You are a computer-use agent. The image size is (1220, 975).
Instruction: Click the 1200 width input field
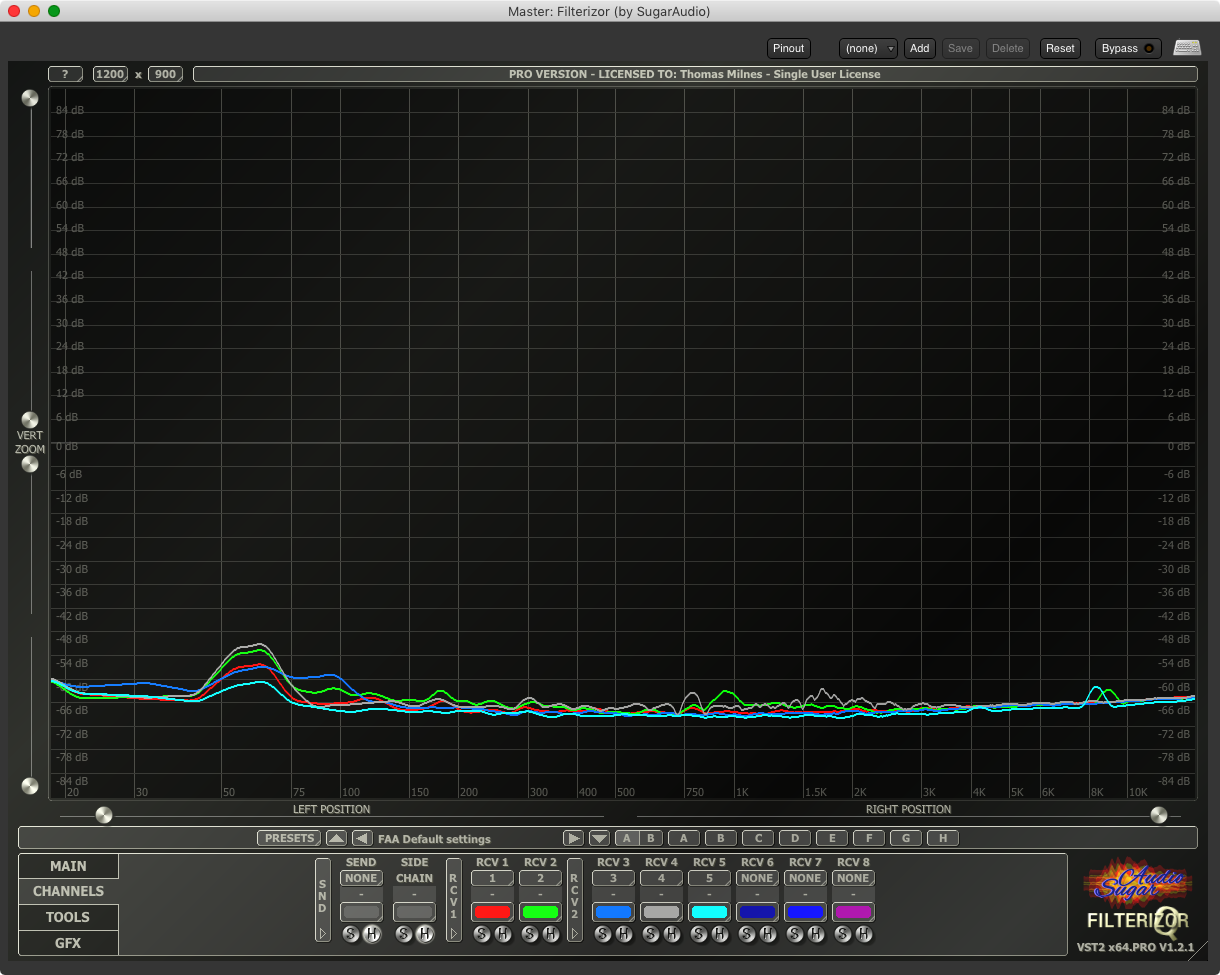(110, 74)
